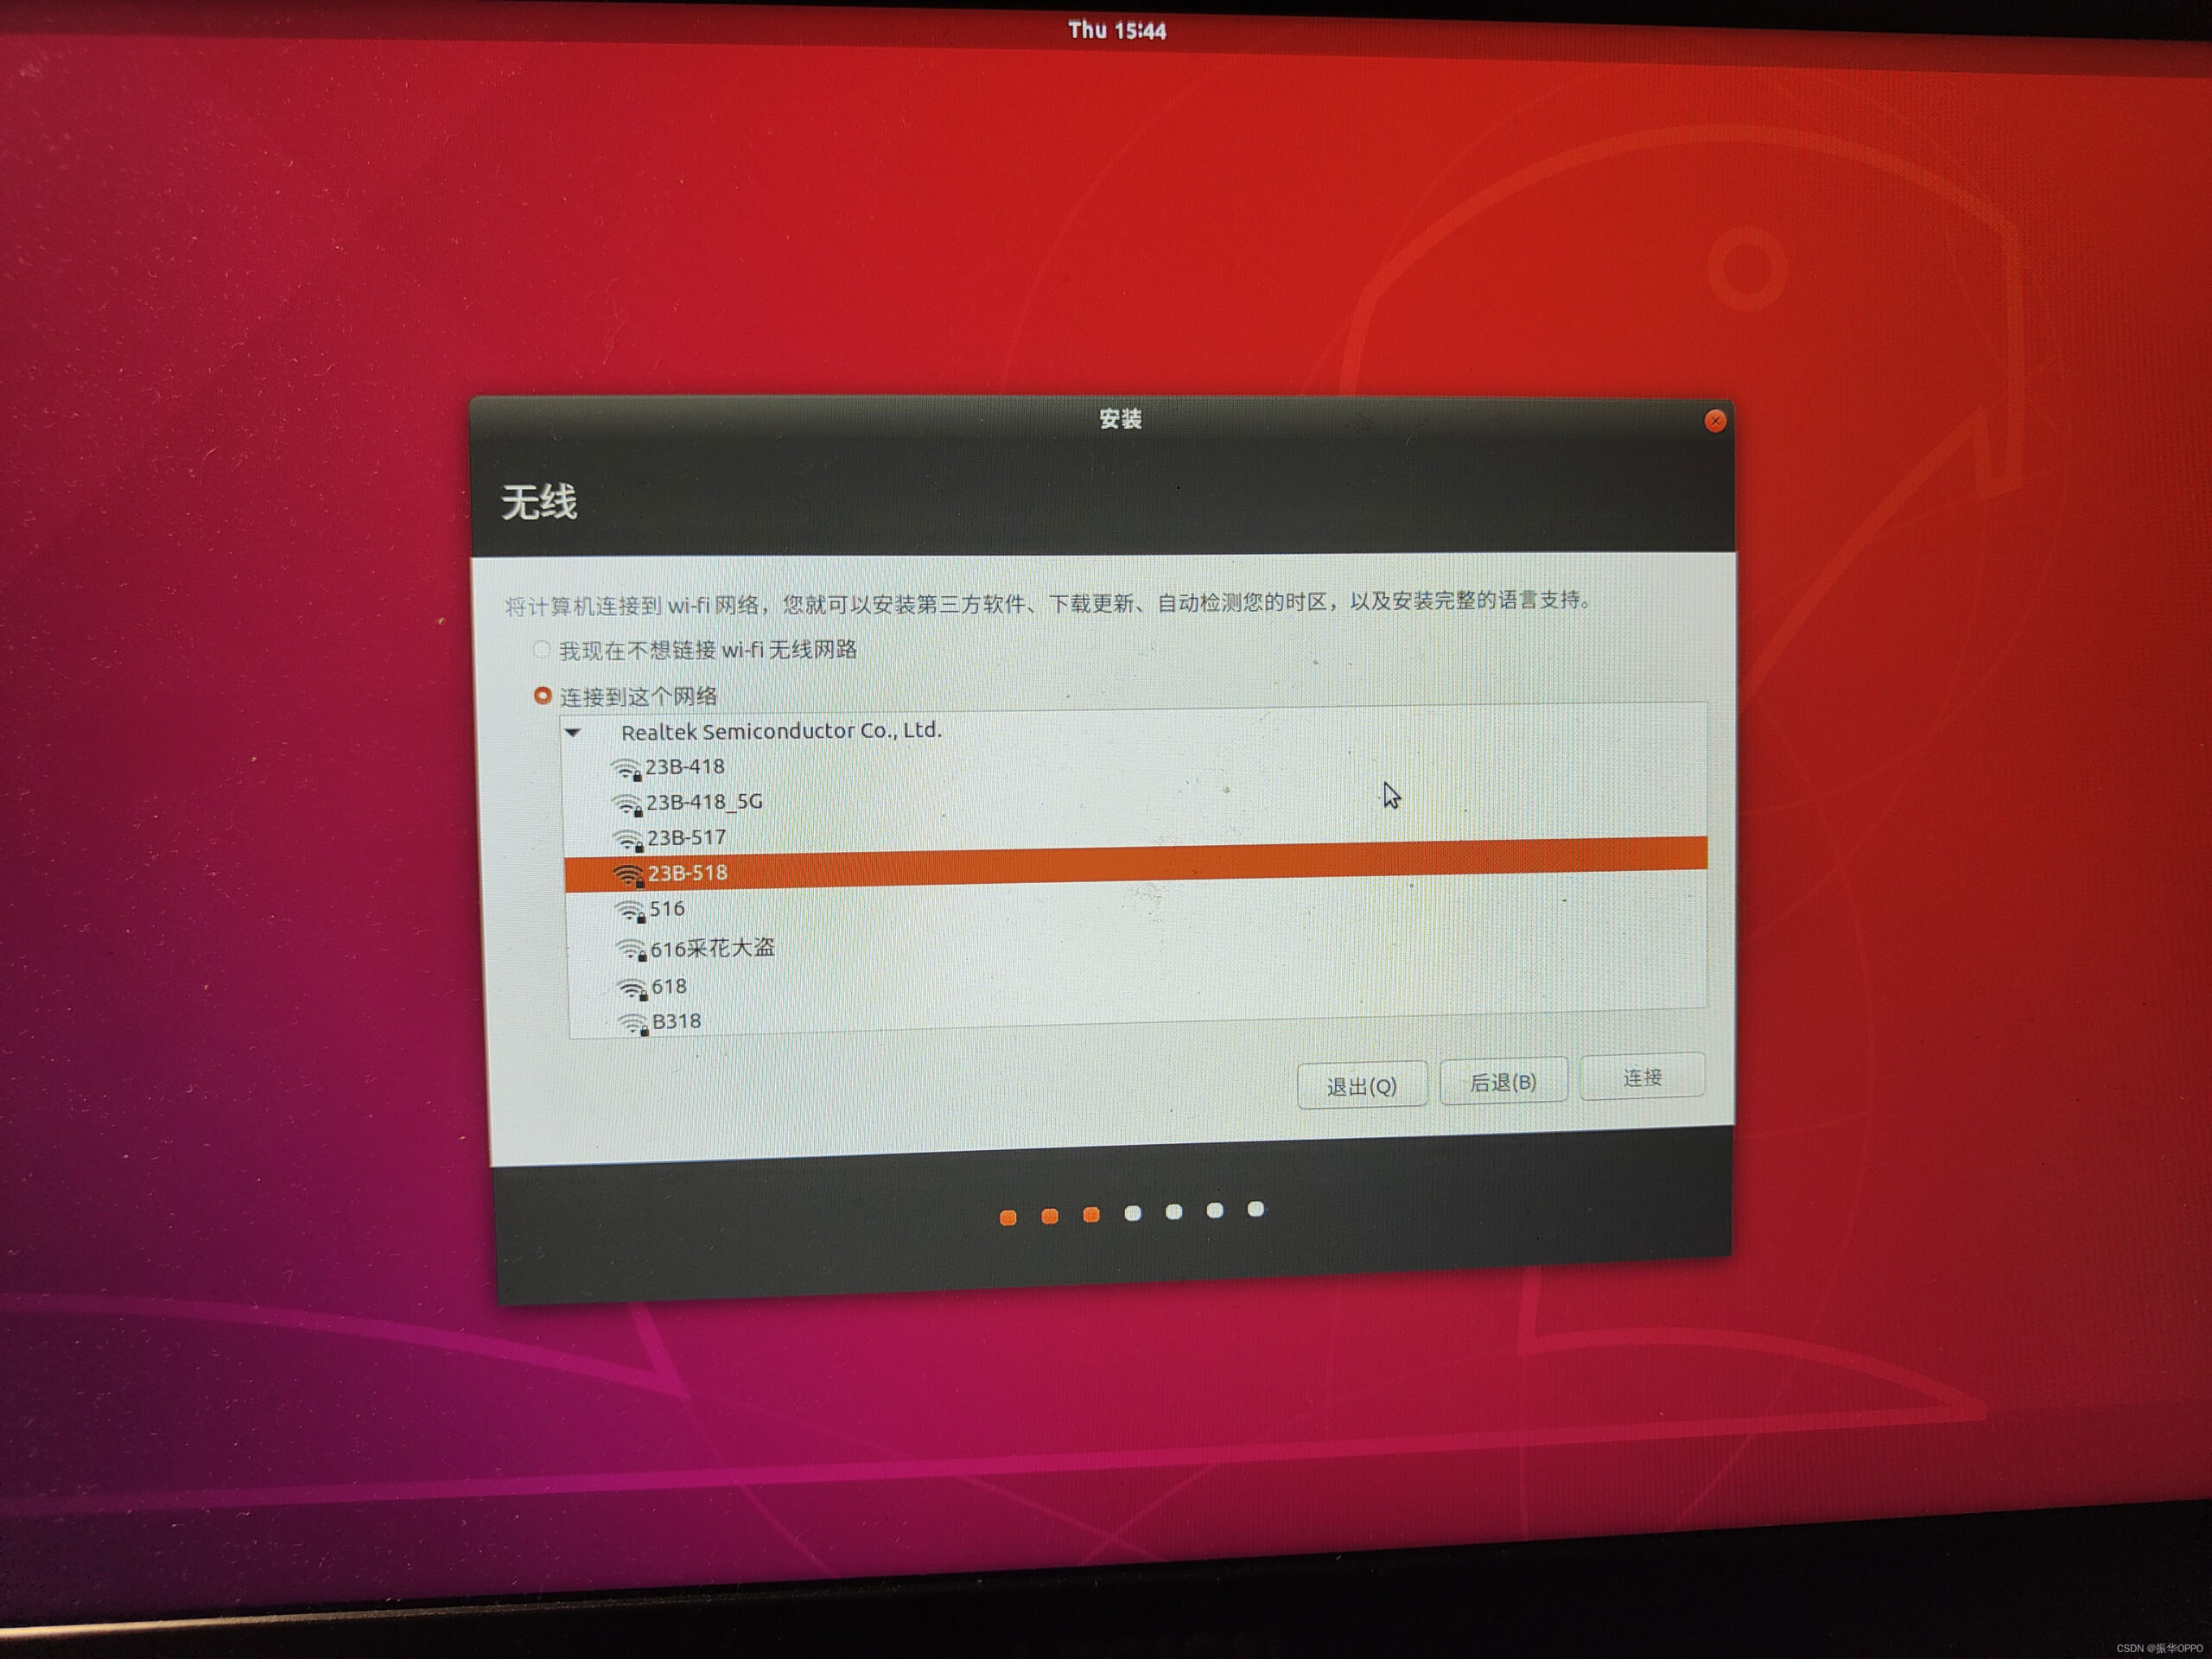
Task: Click the wifi signal icon next to 618
Action: click(x=629, y=987)
